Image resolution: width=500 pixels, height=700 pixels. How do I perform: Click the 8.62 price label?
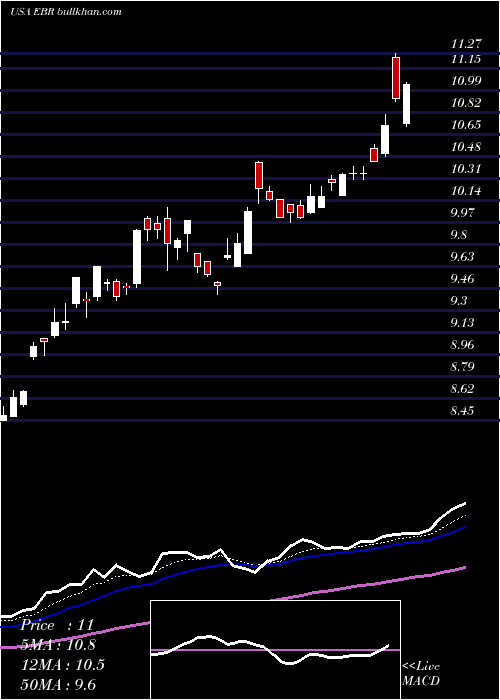[x=462, y=389]
